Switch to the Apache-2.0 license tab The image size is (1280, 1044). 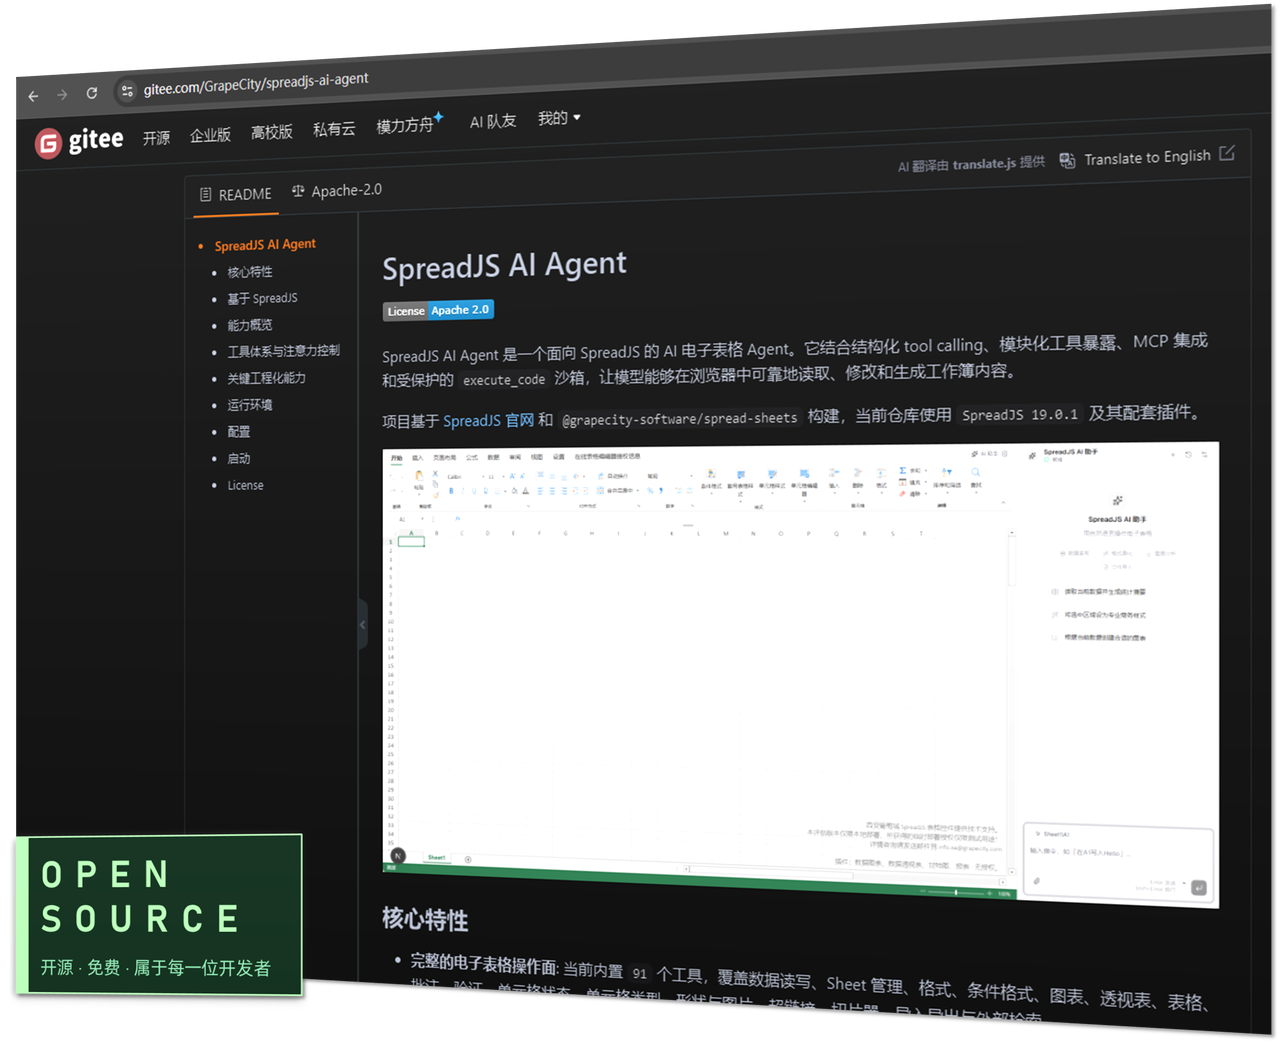click(x=336, y=190)
